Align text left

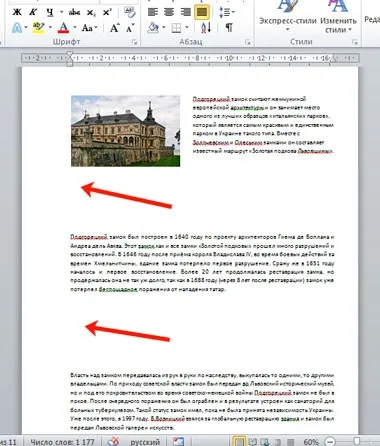coord(153,12)
